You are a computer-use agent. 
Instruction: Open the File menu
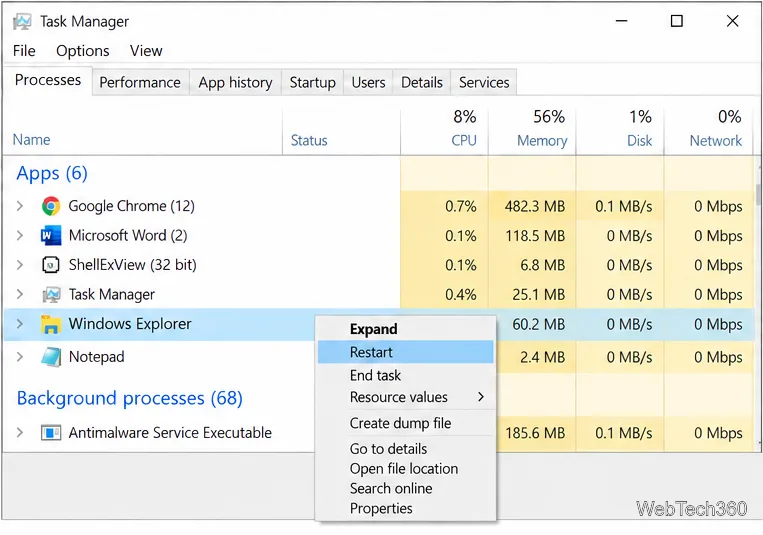pyautogui.click(x=24, y=51)
